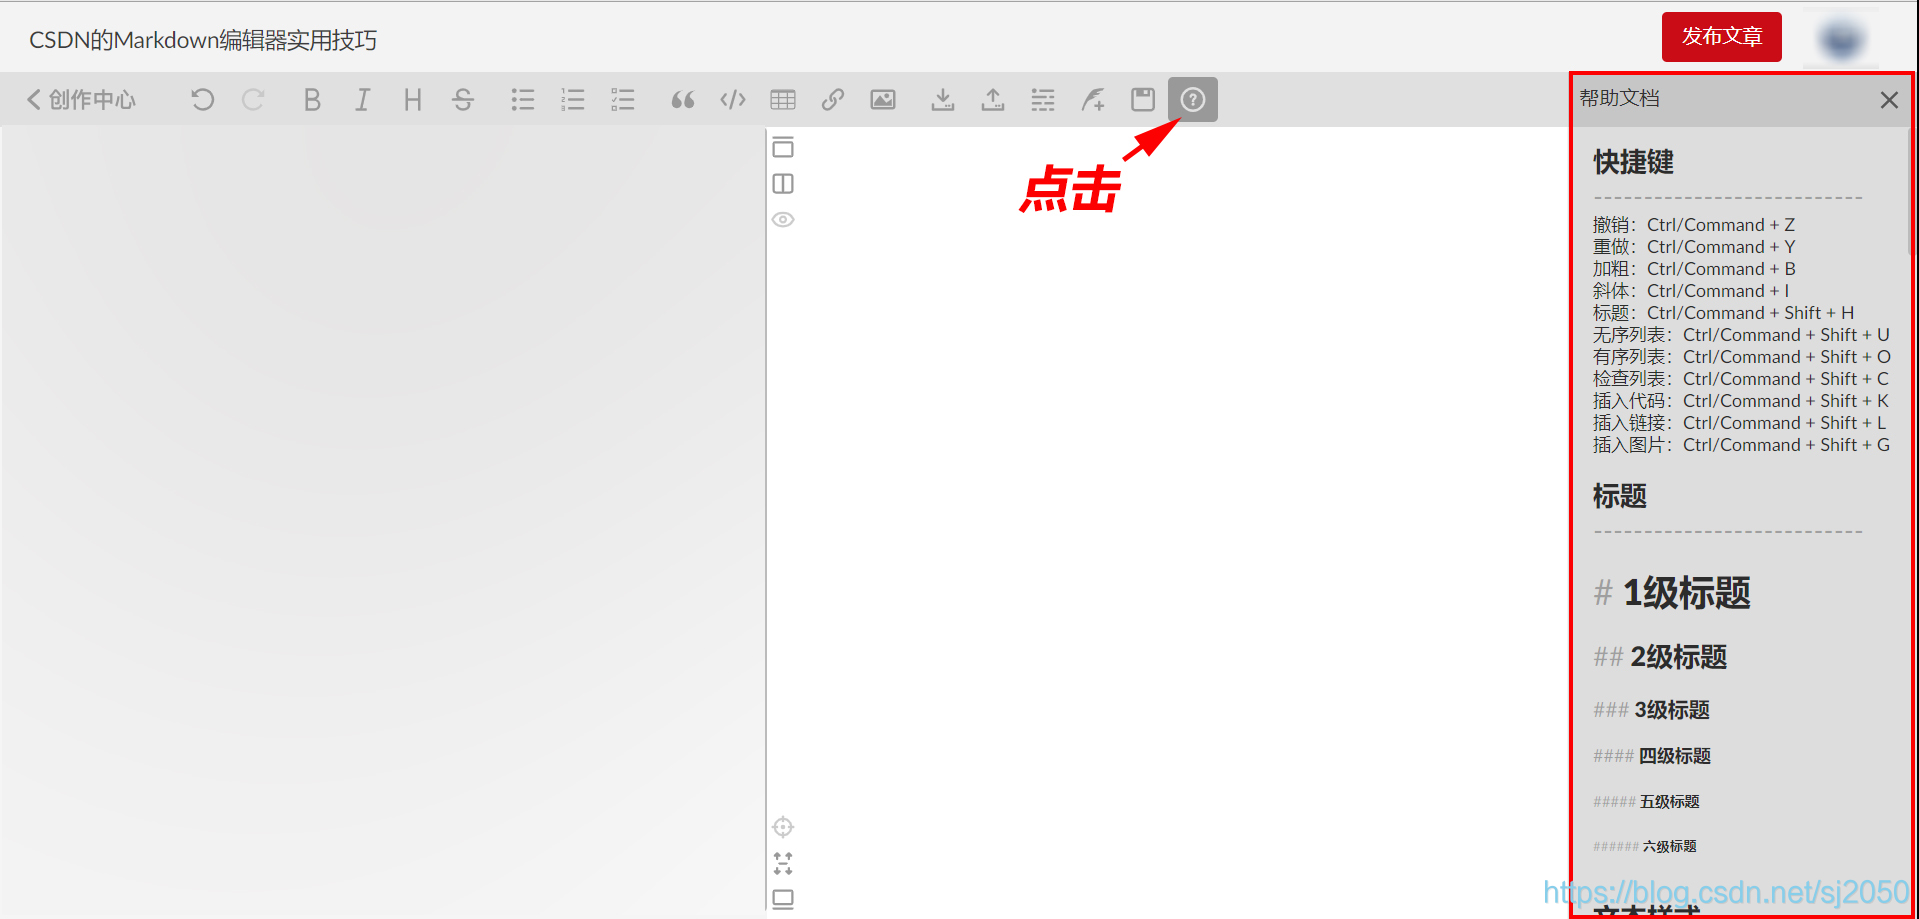Click the #### 四级标题 example
Screen dimensions: 1919x919
[1652, 756]
